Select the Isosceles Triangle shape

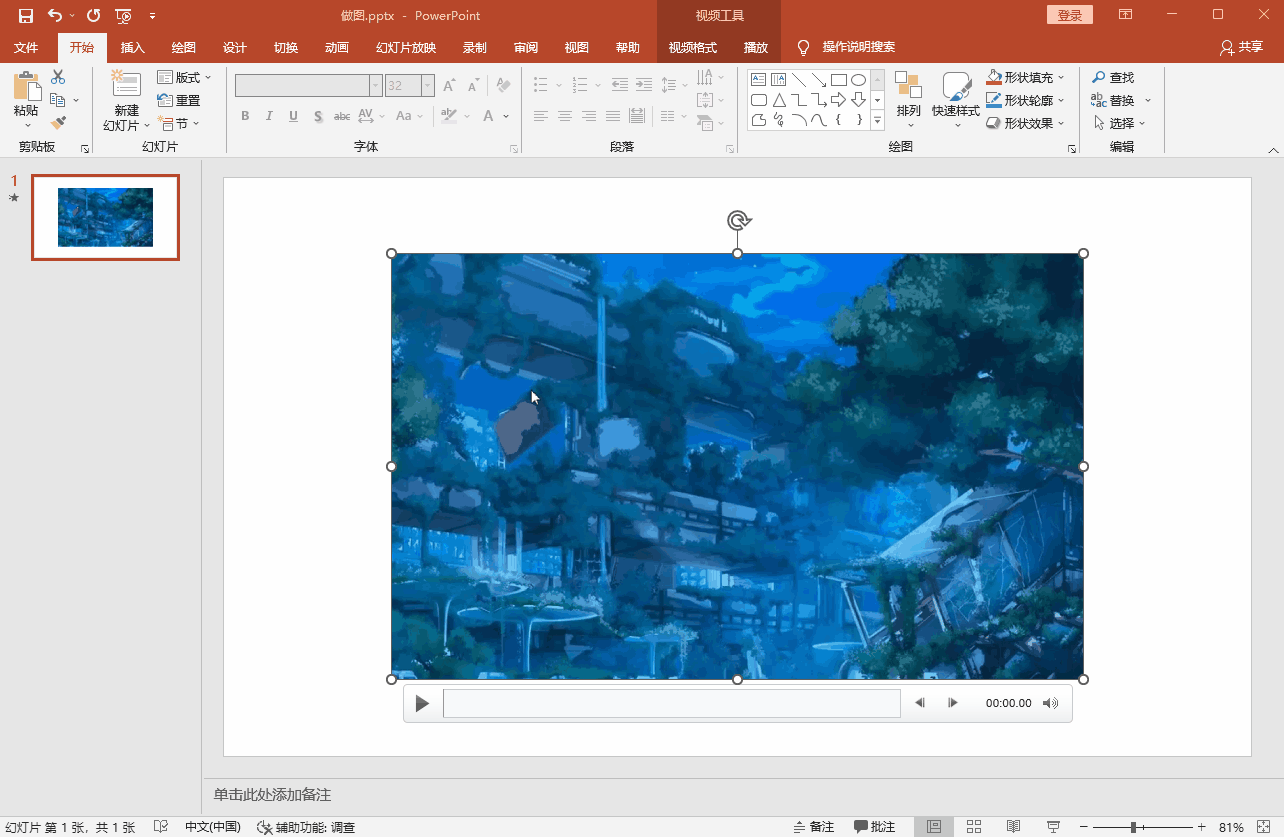tap(778, 100)
